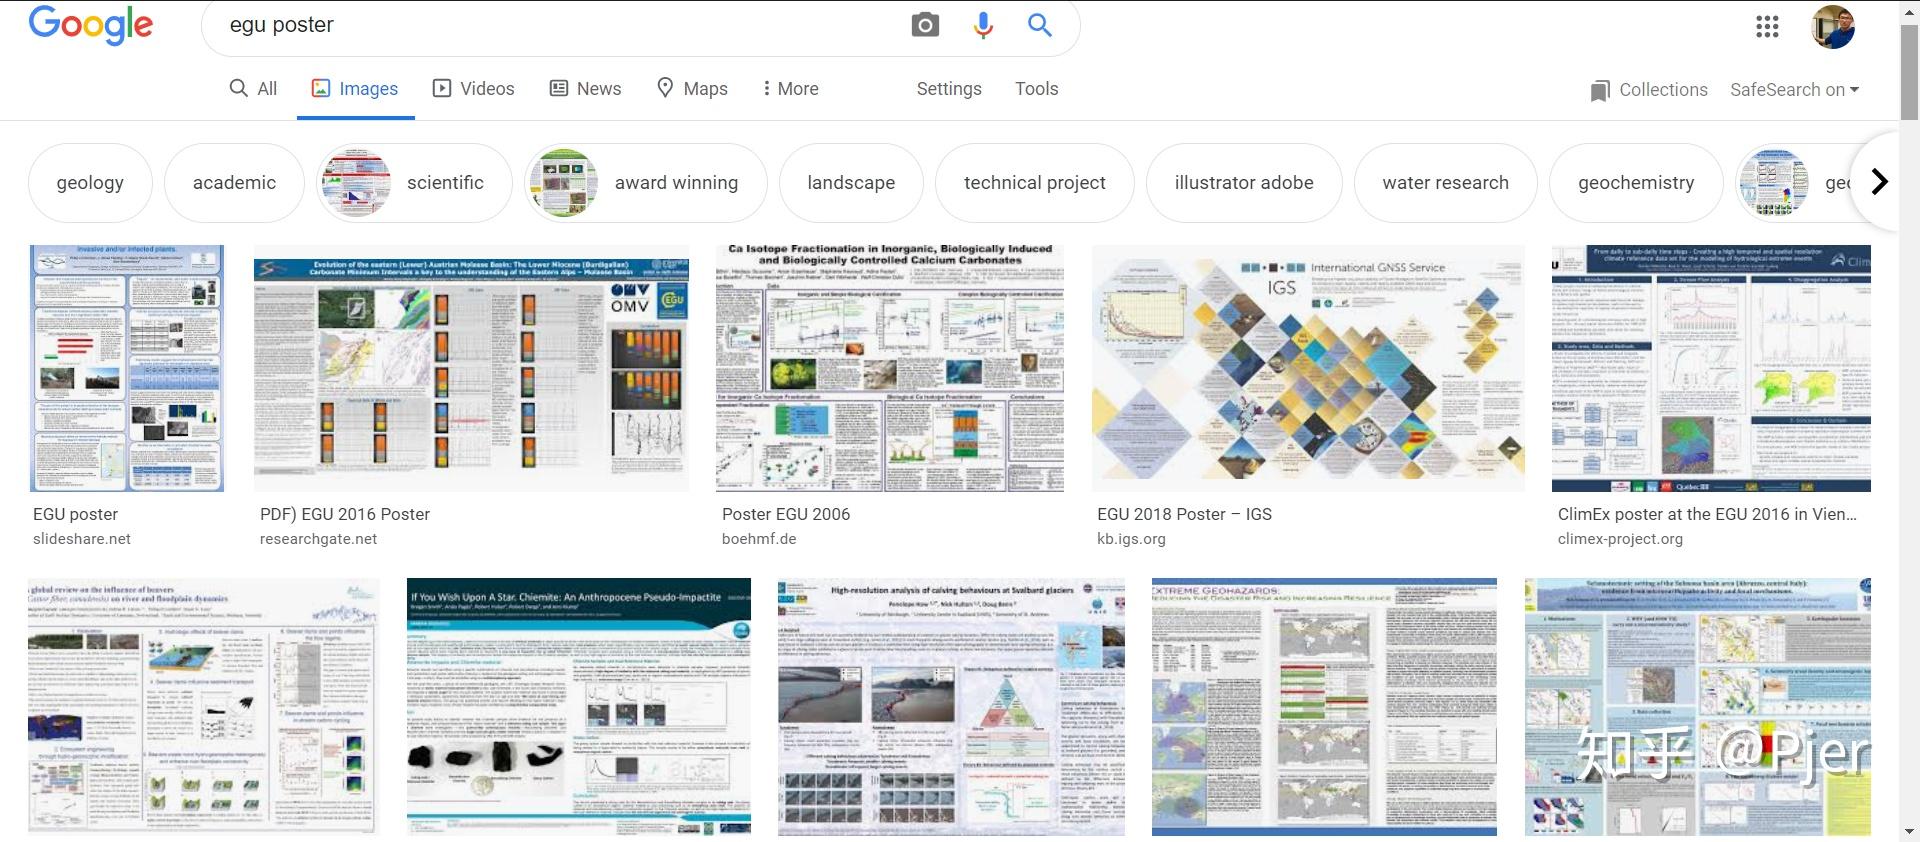The width and height of the screenshot is (1920, 842).
Task: Open the News tab
Action: tap(586, 88)
